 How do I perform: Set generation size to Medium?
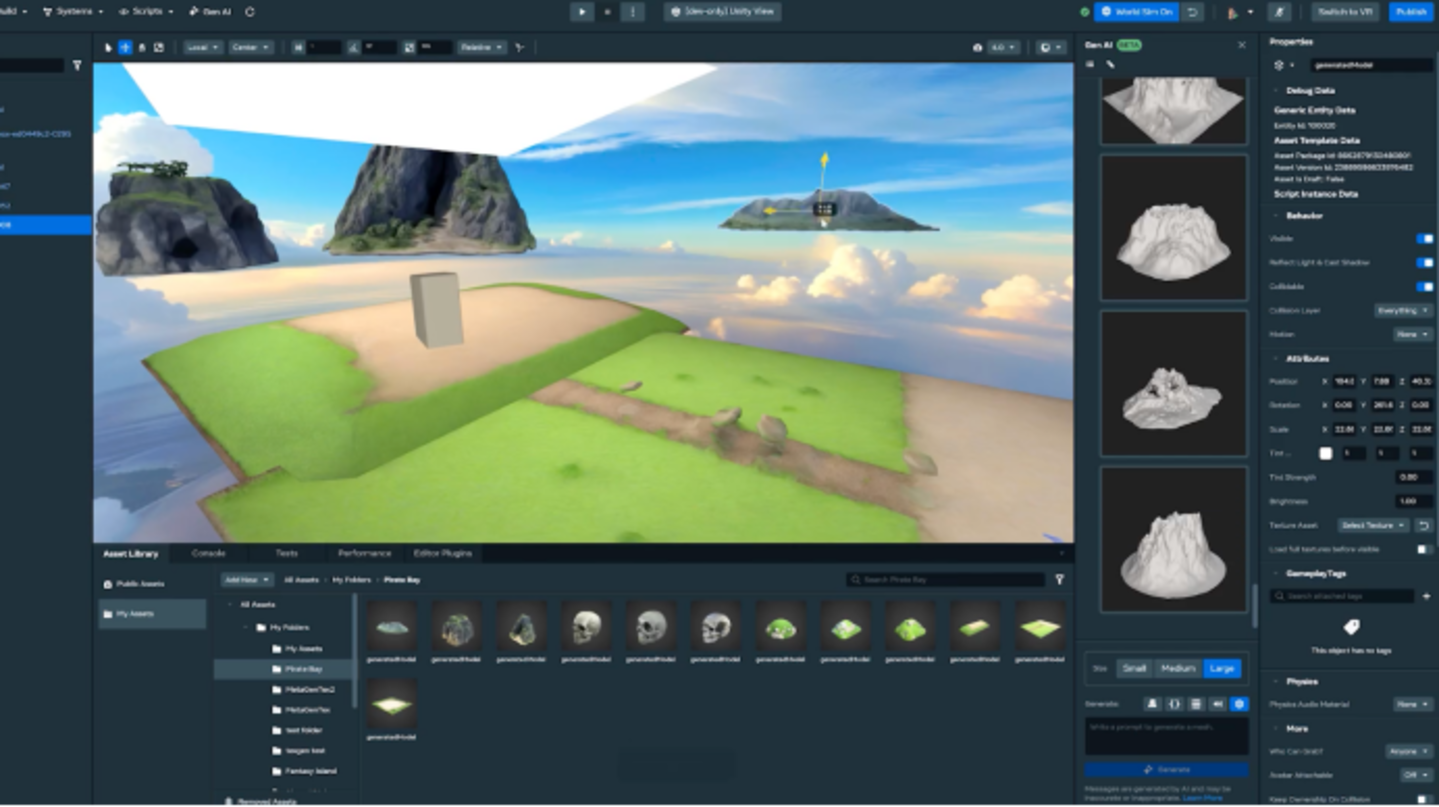pyautogui.click(x=1177, y=668)
